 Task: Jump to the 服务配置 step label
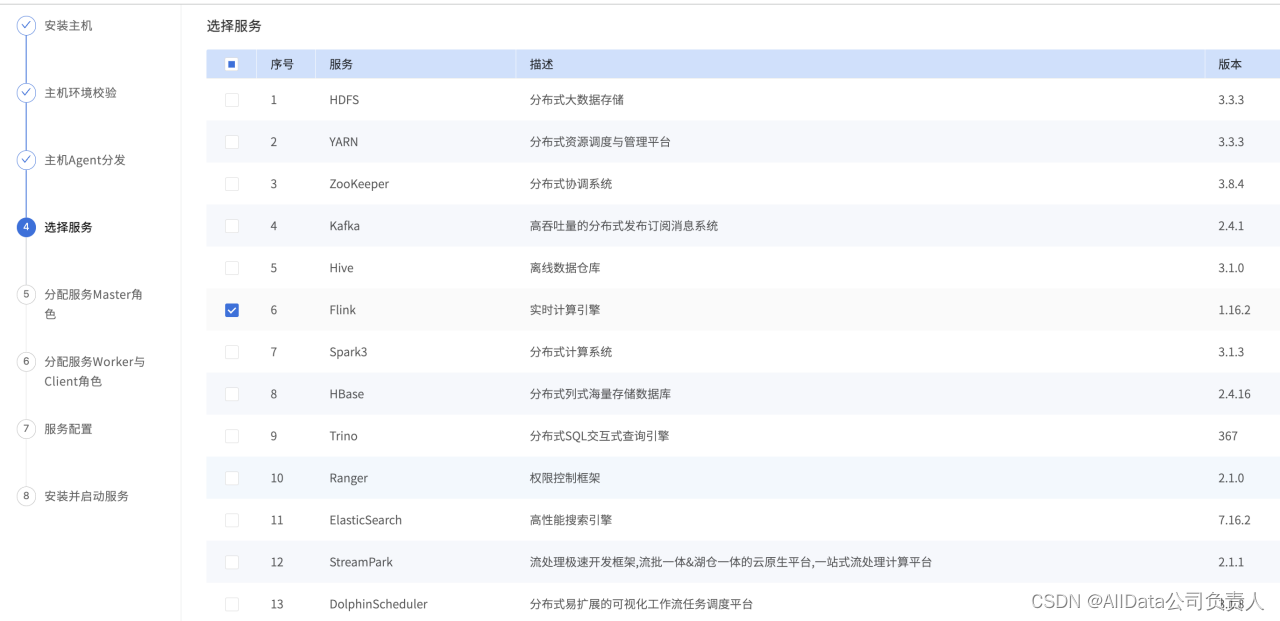tap(68, 429)
